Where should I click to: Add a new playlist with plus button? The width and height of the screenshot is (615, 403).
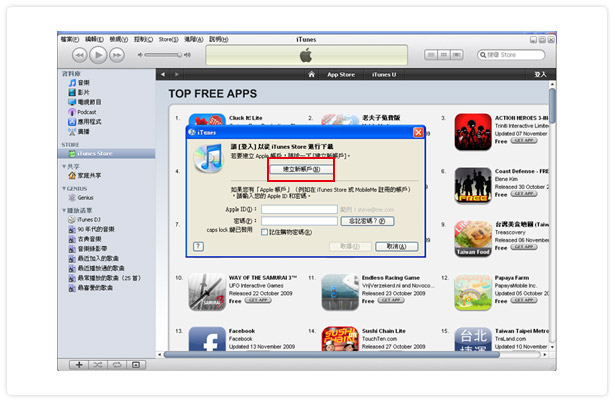(79, 365)
